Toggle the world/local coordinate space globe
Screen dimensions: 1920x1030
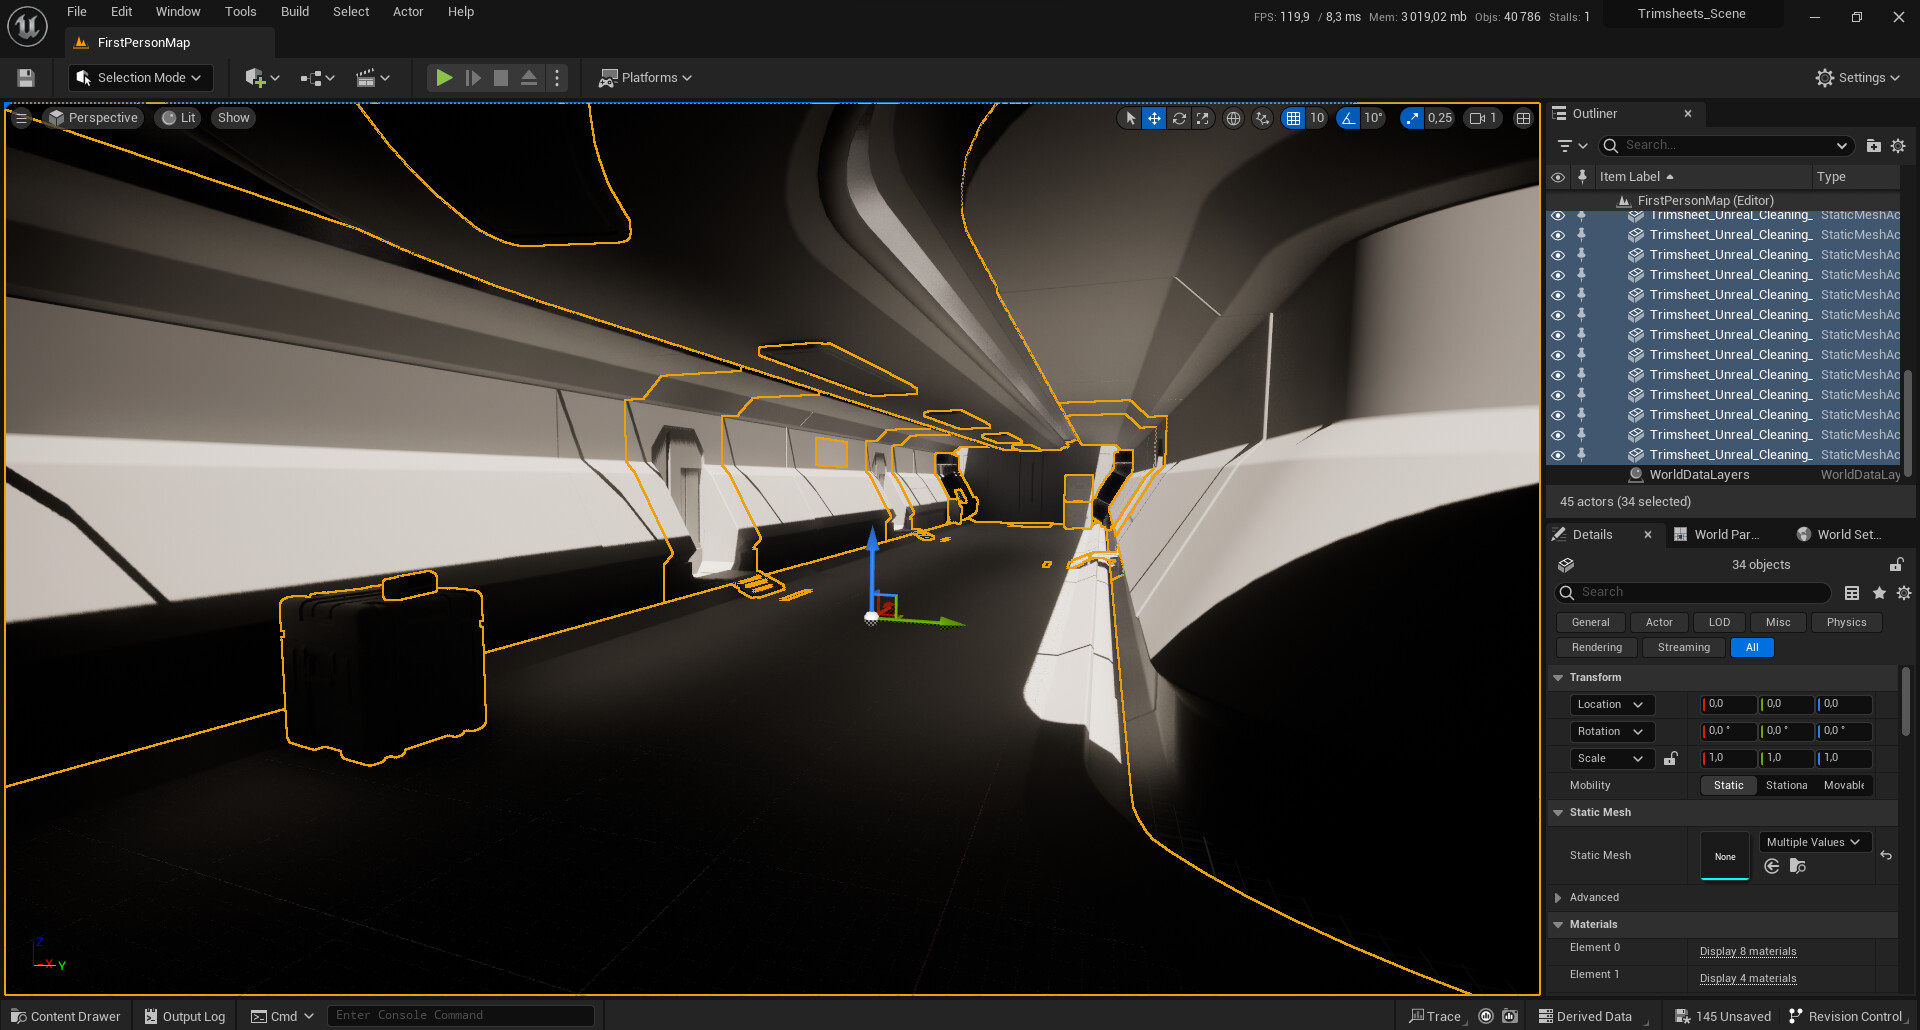1233,118
